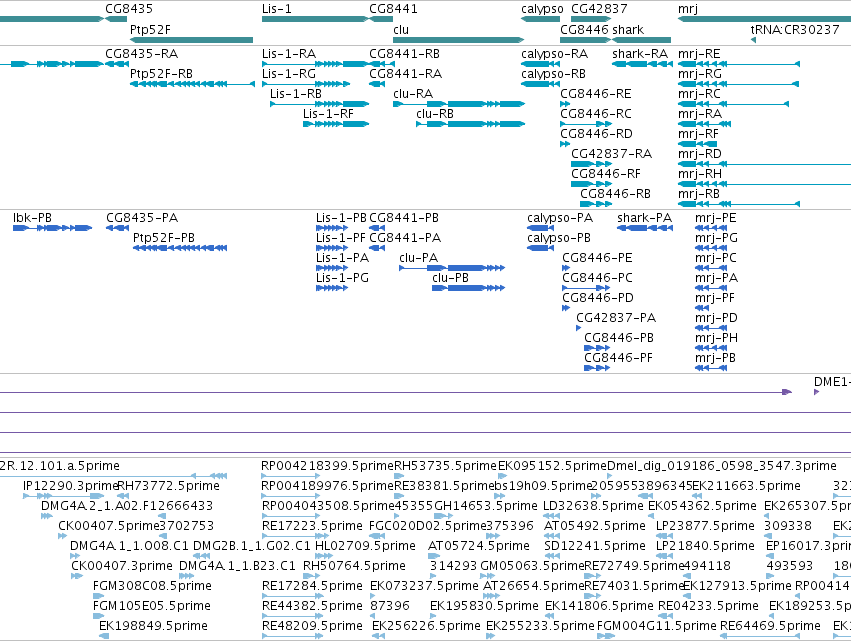Screen dimensions: 851x641
Task: Select the tRNA:CR30237 label
Action: click(795, 30)
